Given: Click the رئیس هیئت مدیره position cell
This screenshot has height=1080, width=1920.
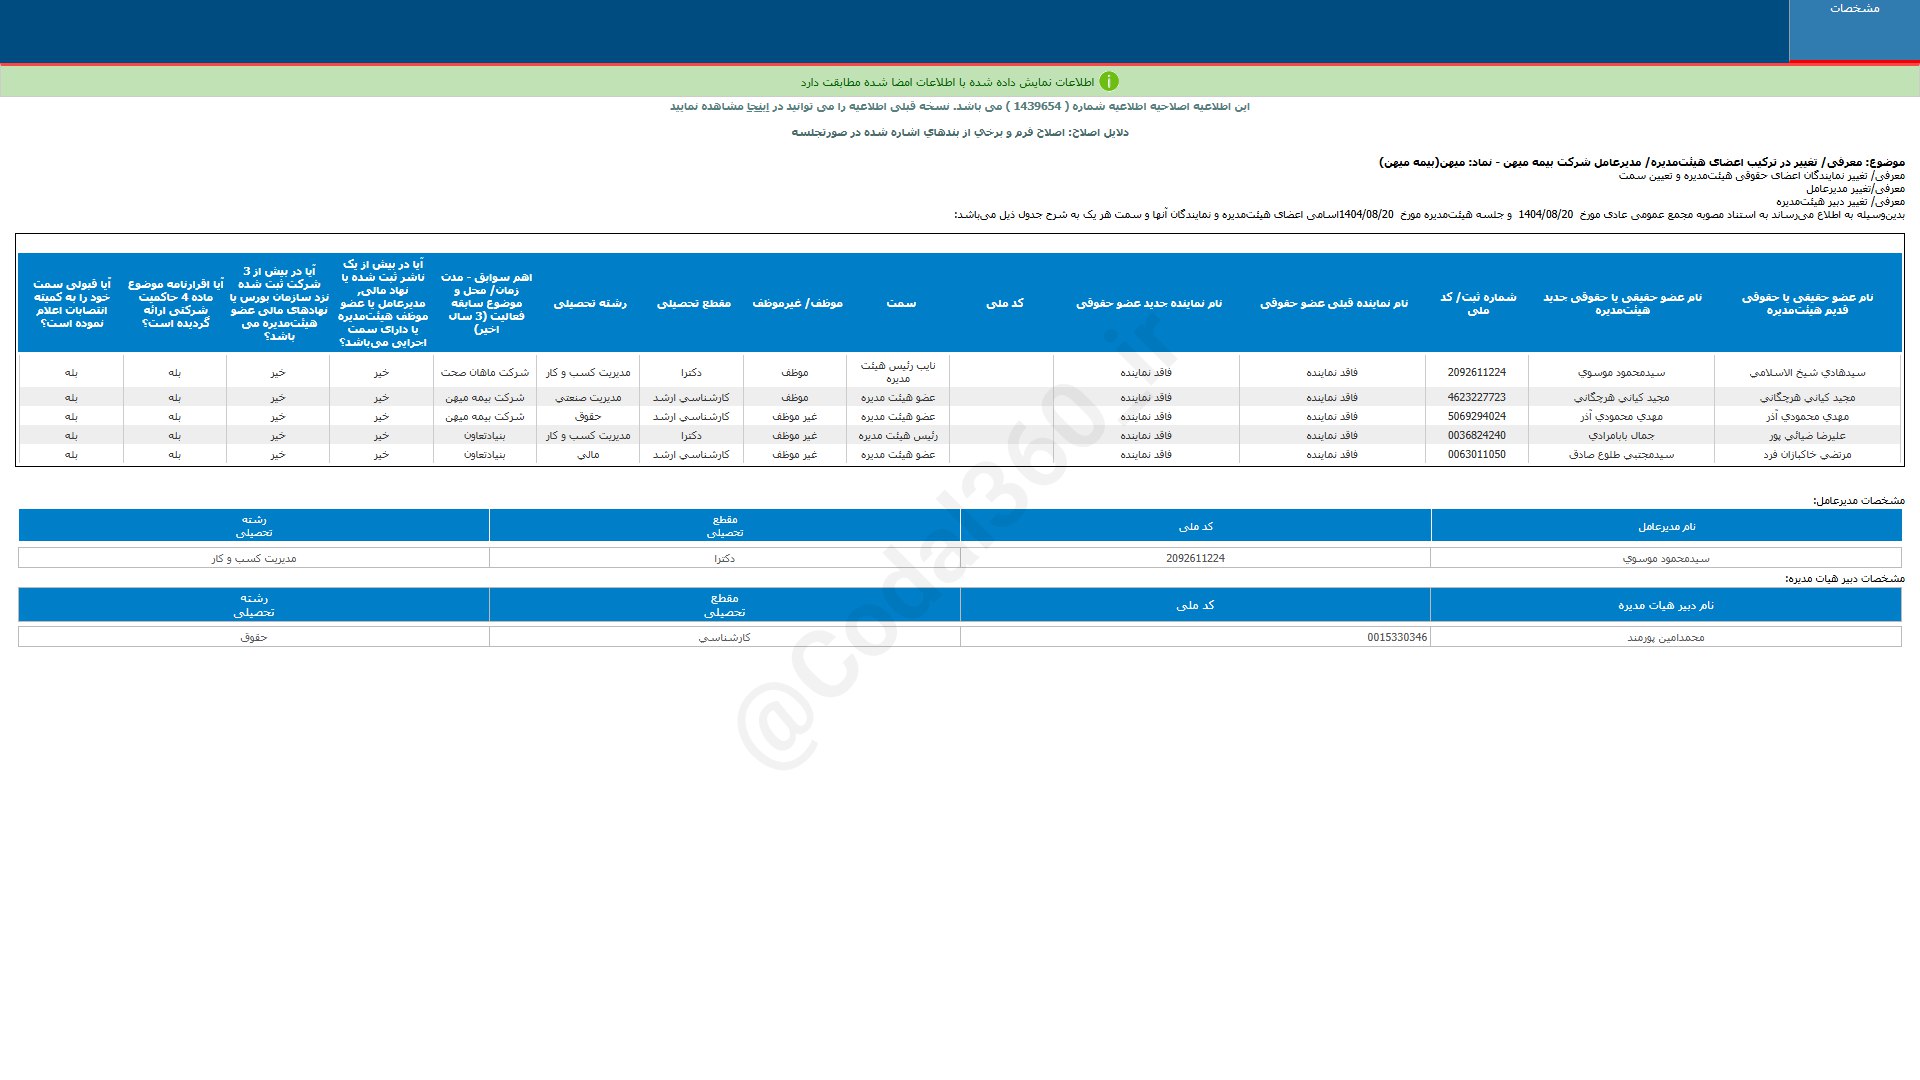Looking at the screenshot, I should point(898,435).
